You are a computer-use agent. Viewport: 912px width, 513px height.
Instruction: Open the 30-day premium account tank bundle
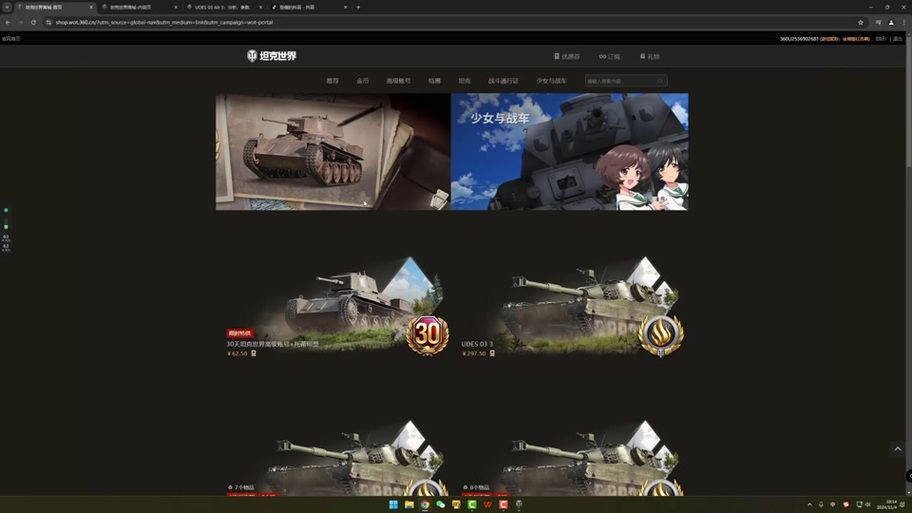click(x=334, y=307)
